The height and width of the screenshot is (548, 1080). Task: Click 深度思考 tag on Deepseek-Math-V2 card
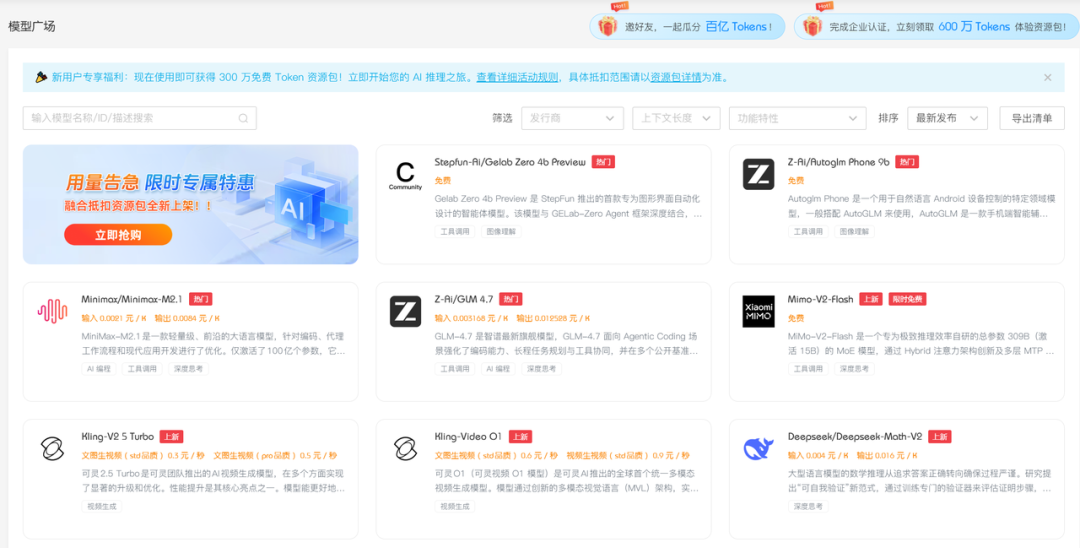[x=808, y=506]
